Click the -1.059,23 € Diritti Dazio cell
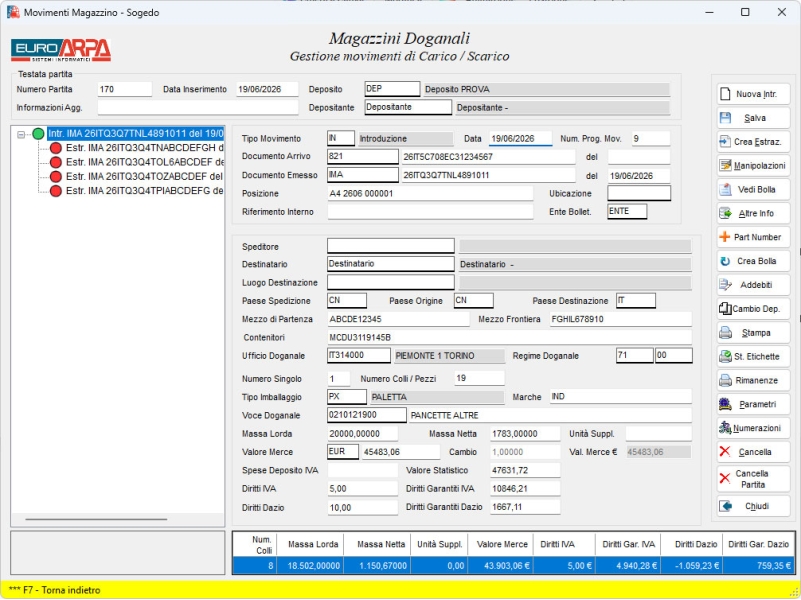Viewport: 801px width, 600px height. [692, 566]
